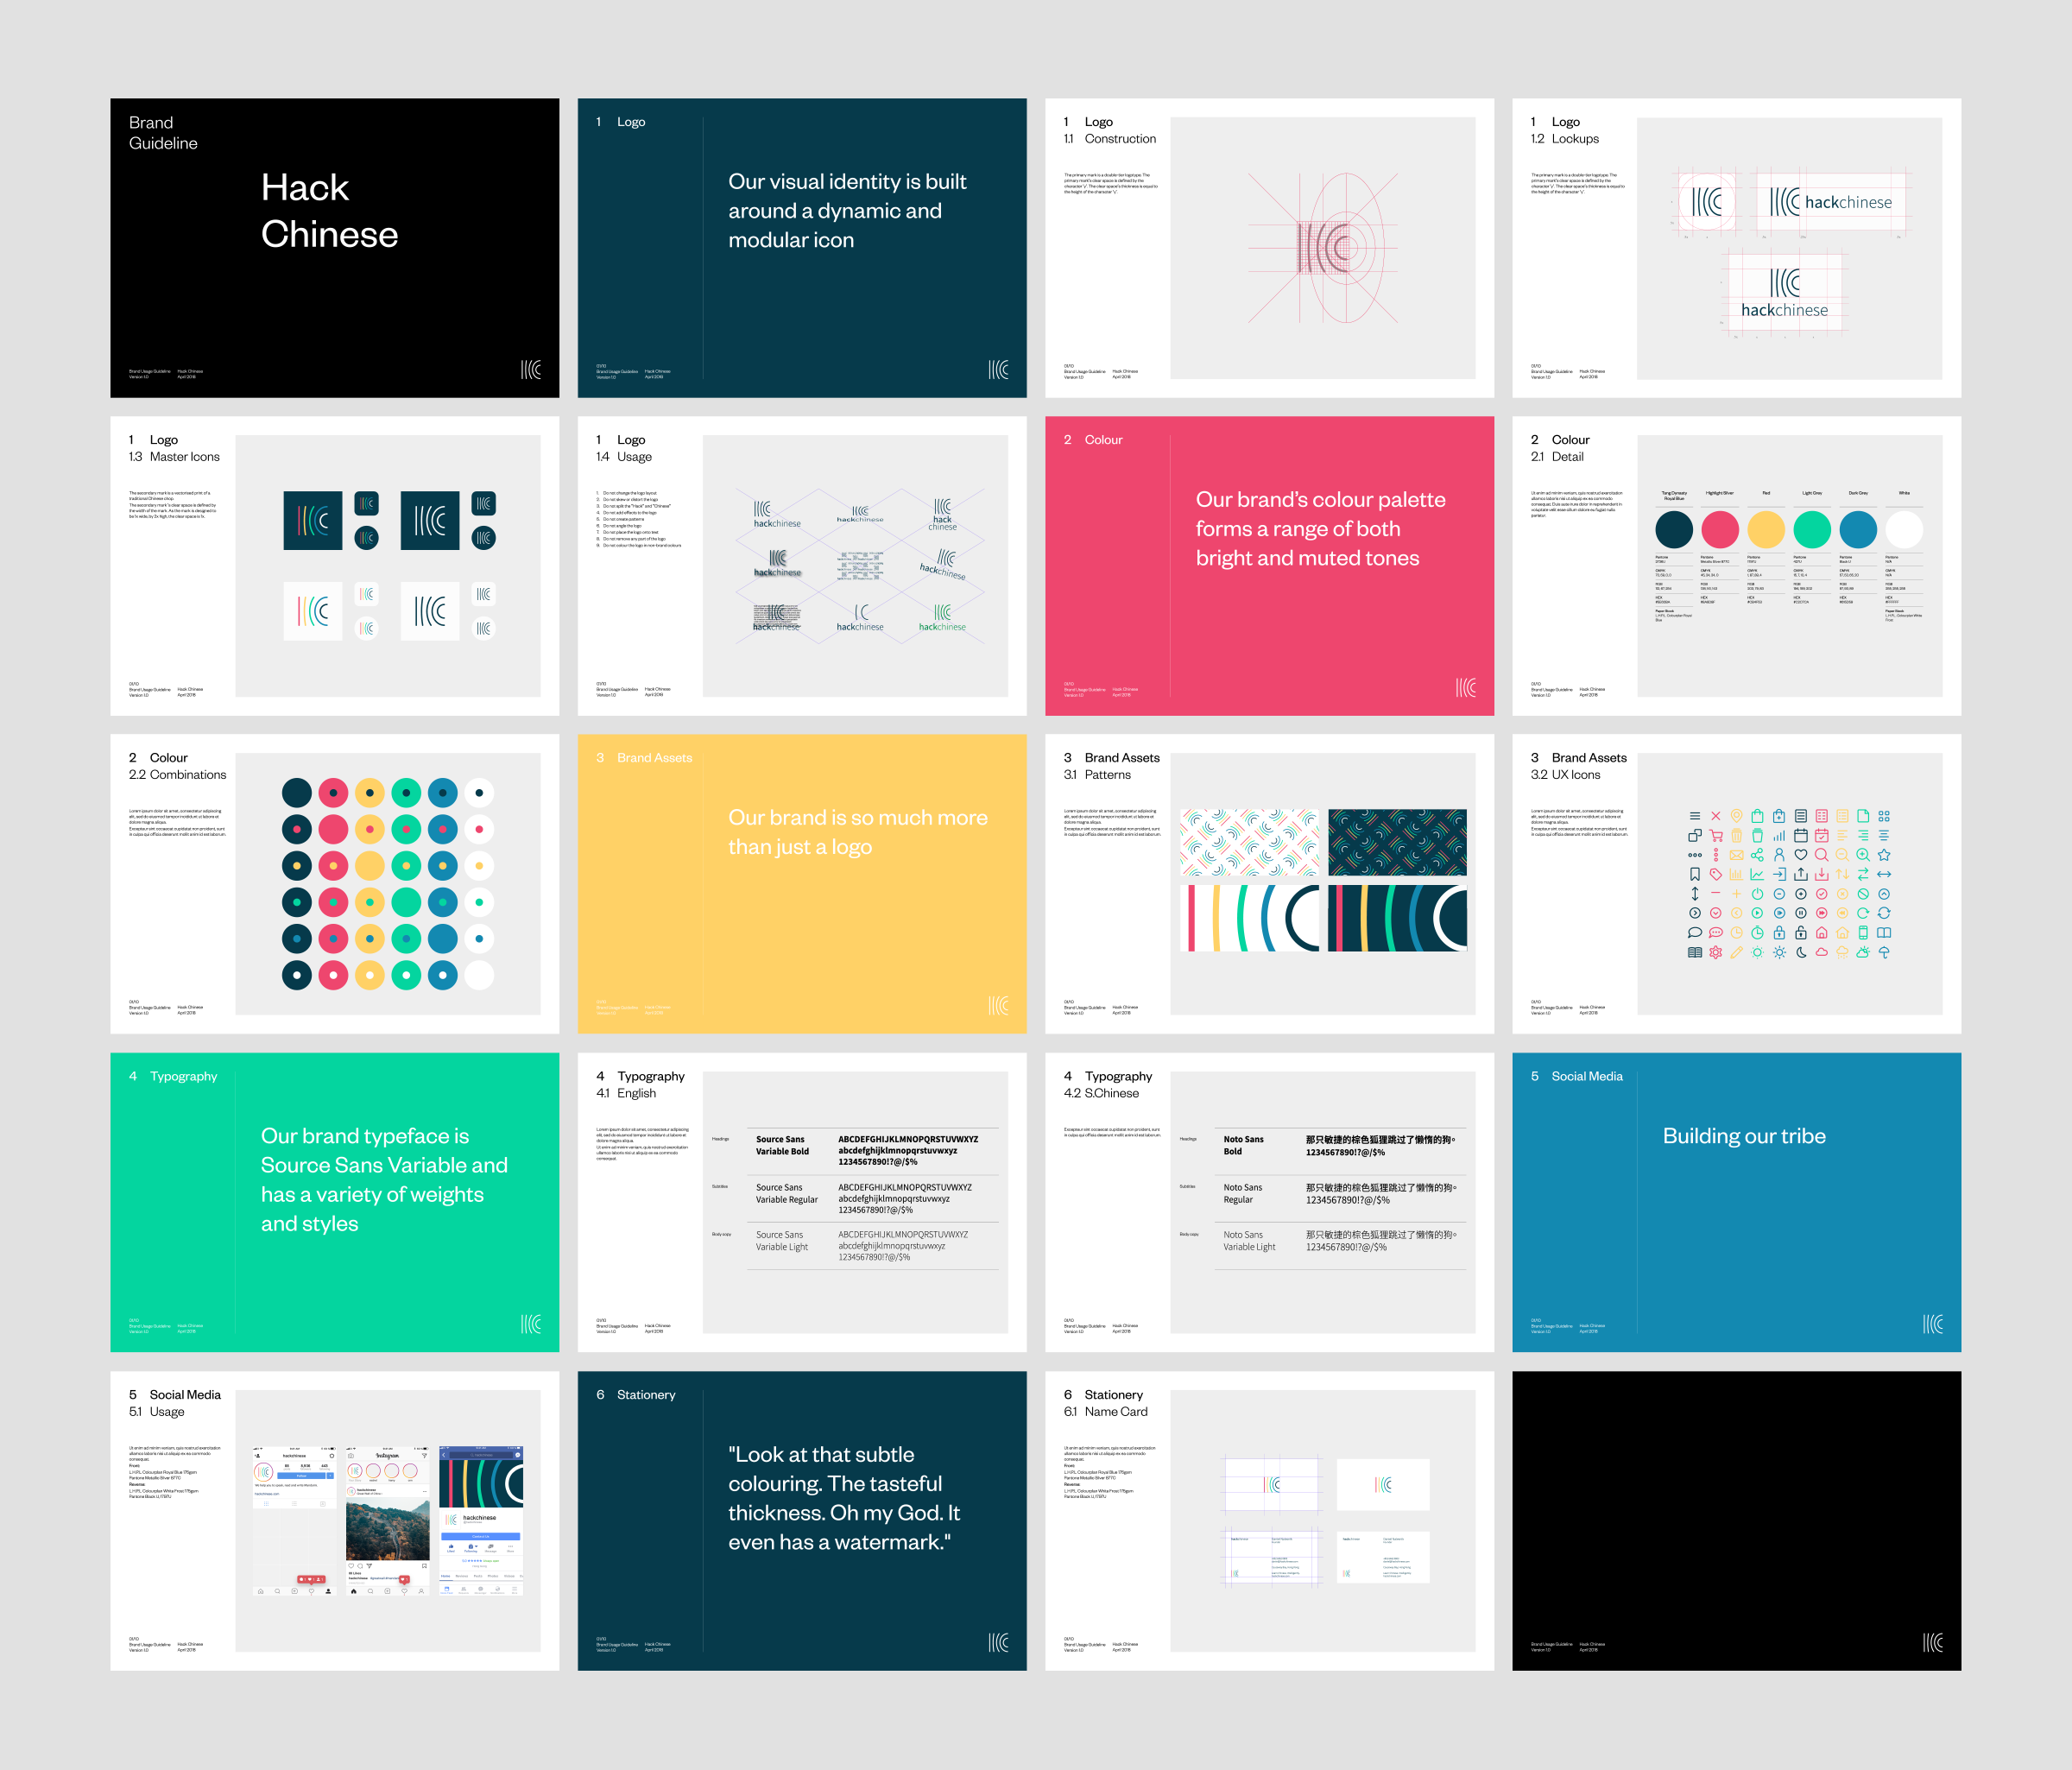Click the horizontal hackchinese logo lockup
Image resolution: width=2072 pixels, height=1770 pixels.
[1831, 202]
